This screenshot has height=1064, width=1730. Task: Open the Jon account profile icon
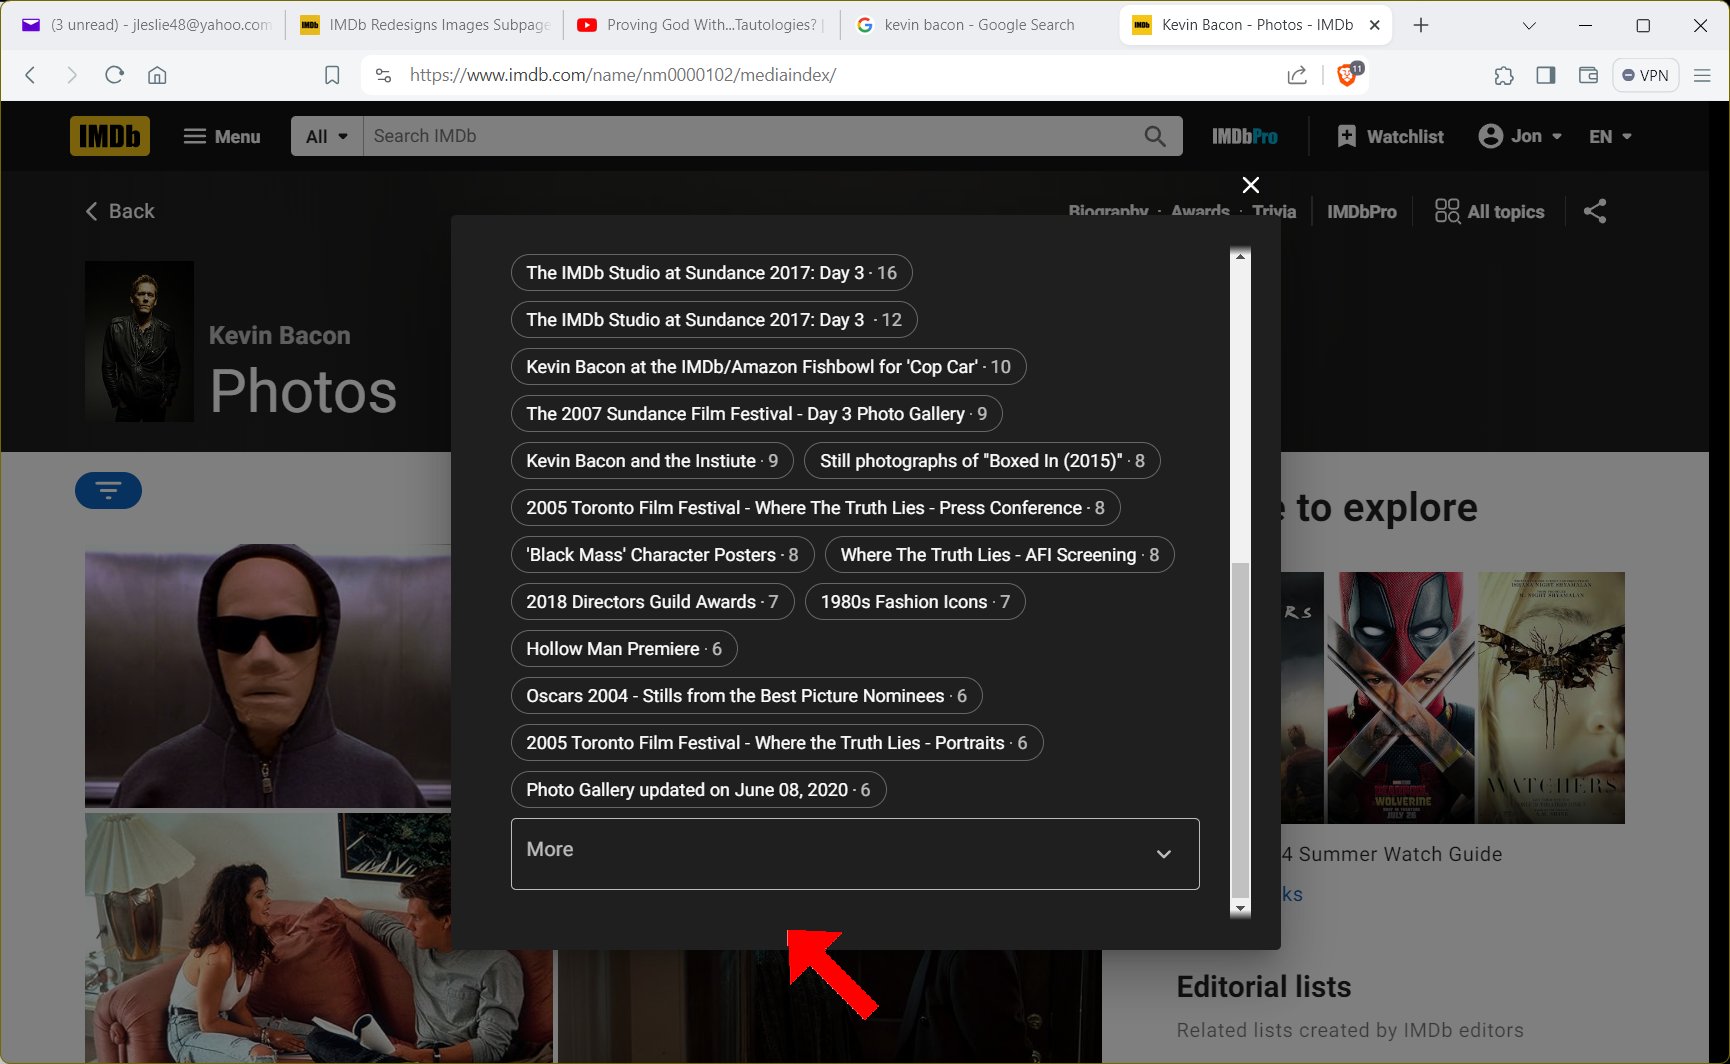pyautogui.click(x=1490, y=136)
